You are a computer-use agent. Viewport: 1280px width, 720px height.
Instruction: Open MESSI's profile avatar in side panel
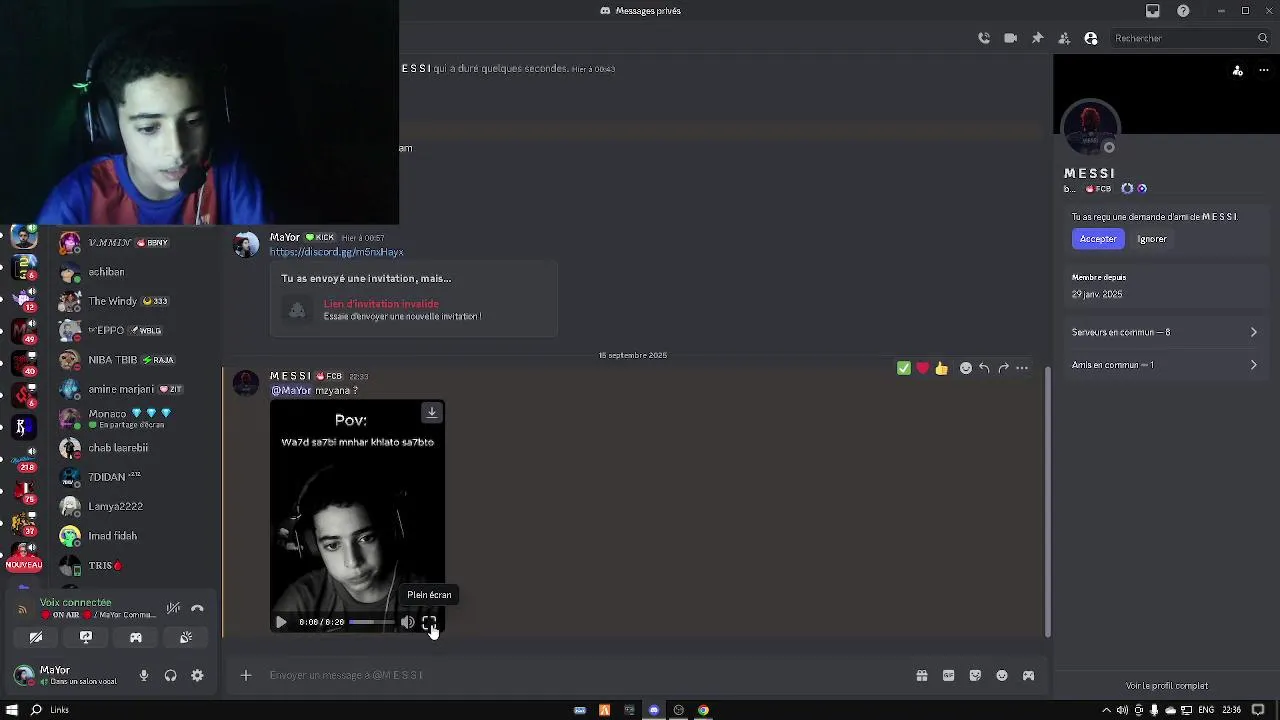click(1090, 128)
